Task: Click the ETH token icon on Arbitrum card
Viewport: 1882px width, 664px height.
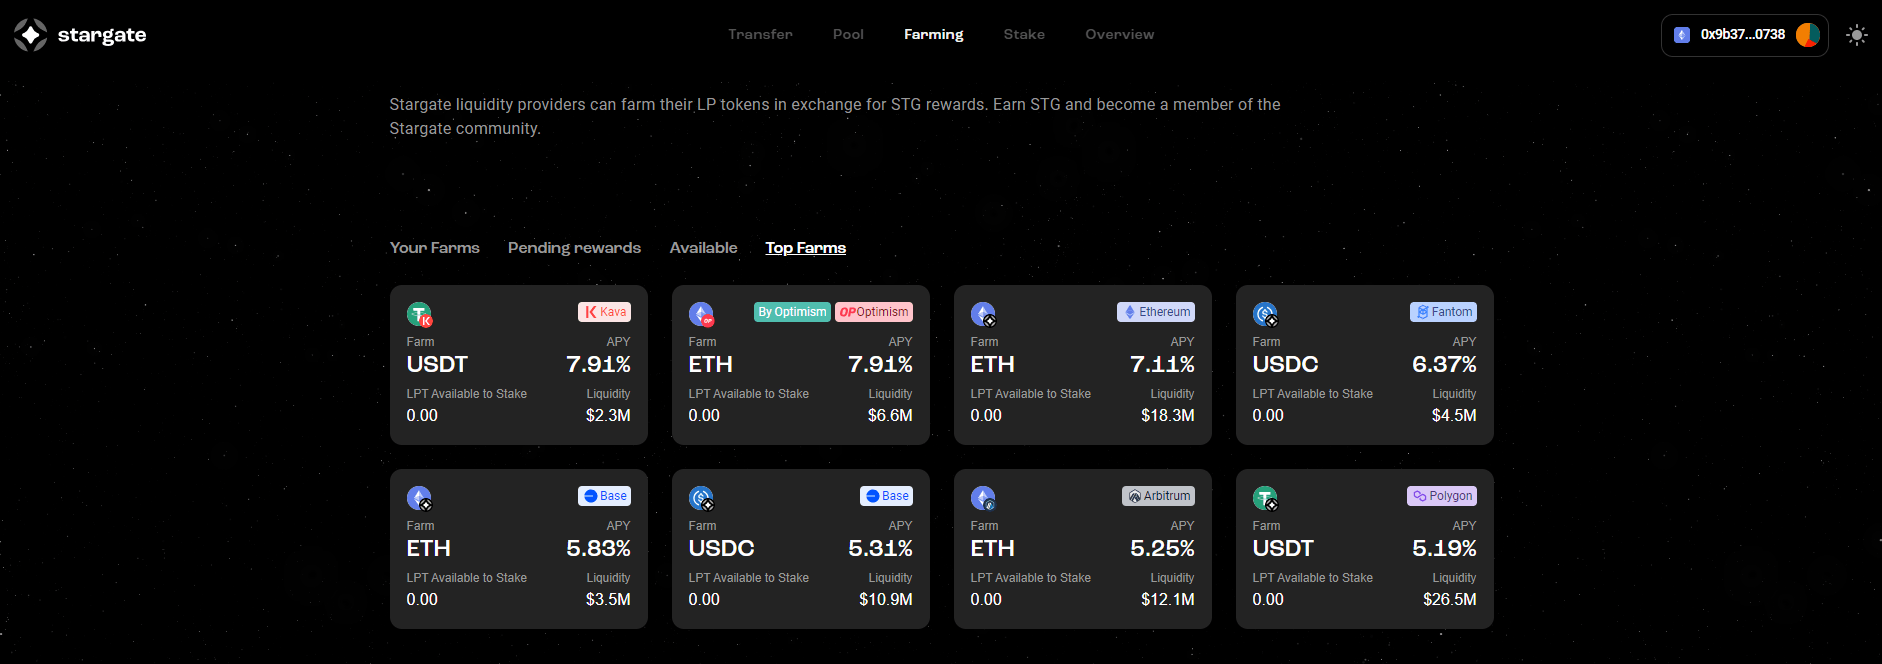Action: pos(983,499)
